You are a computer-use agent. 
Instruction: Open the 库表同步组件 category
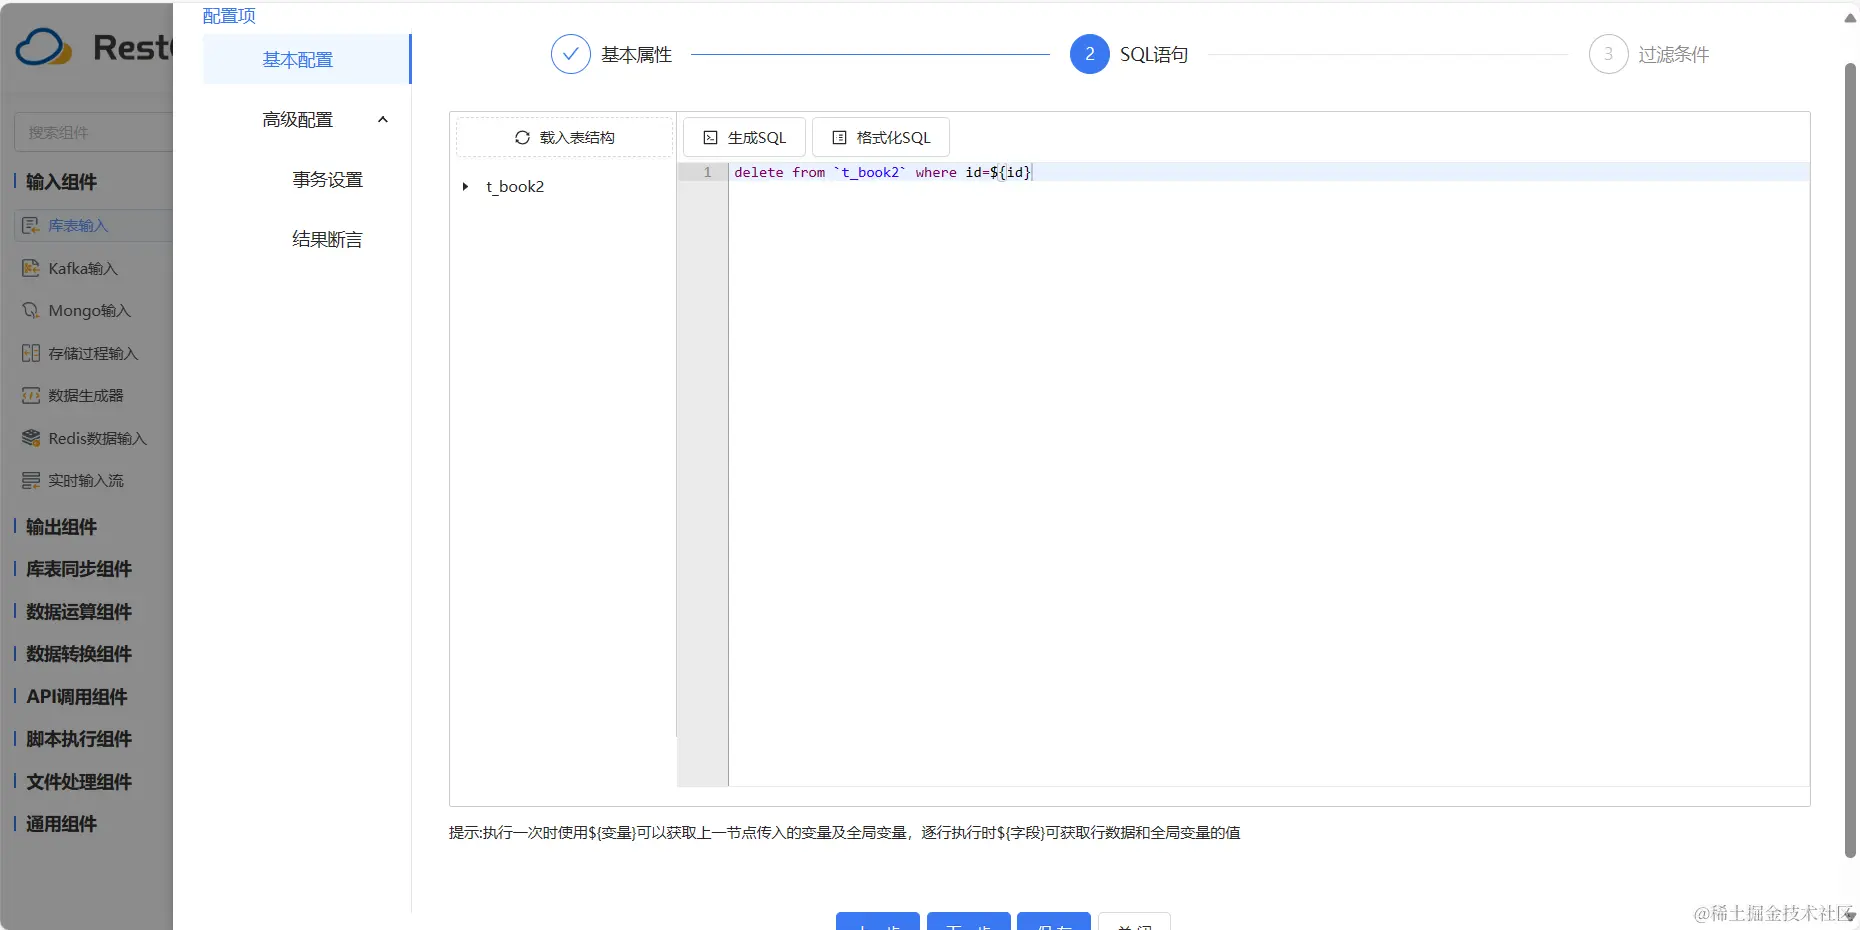79,569
